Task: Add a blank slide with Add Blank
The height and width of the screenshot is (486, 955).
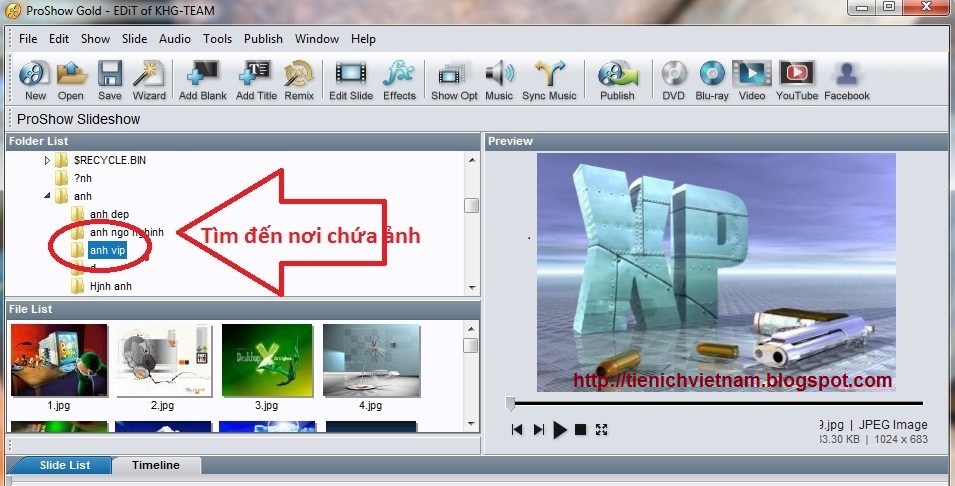Action: pos(203,80)
